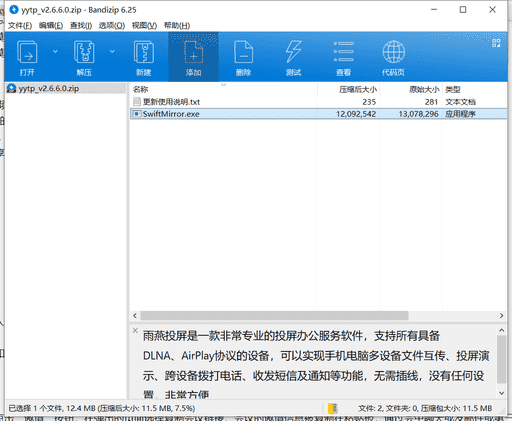Click the Add (添加) toolbar icon
The width and height of the screenshot is (512, 421).
point(194,52)
